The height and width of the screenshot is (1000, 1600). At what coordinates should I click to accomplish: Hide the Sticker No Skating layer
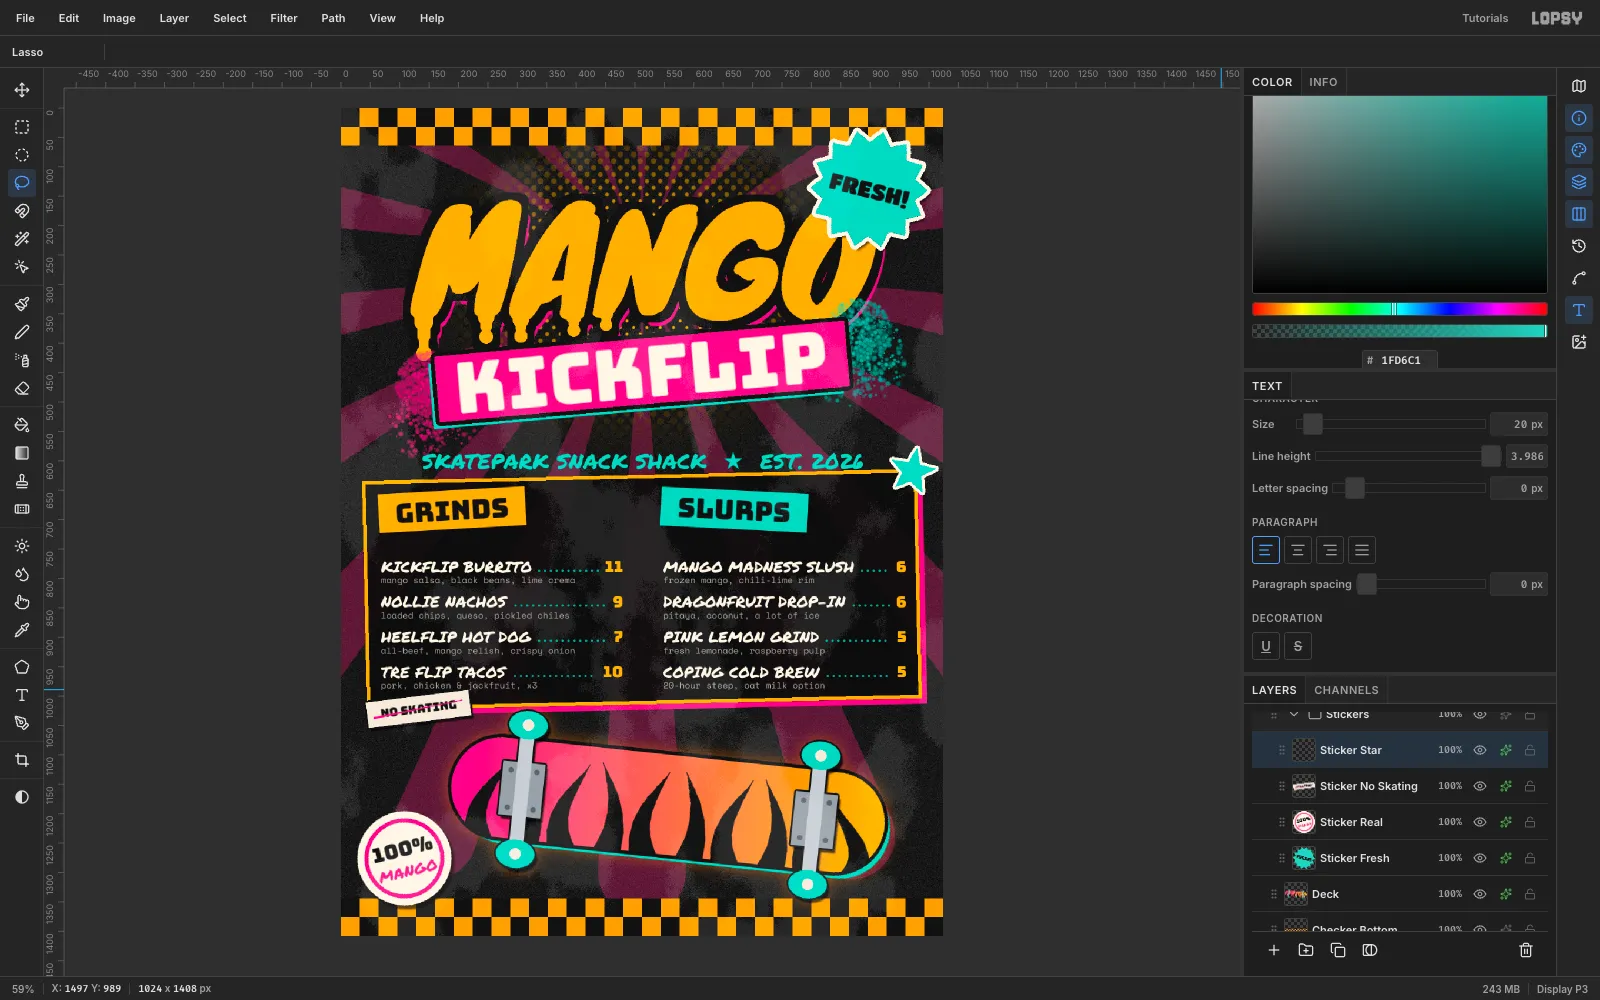point(1480,786)
